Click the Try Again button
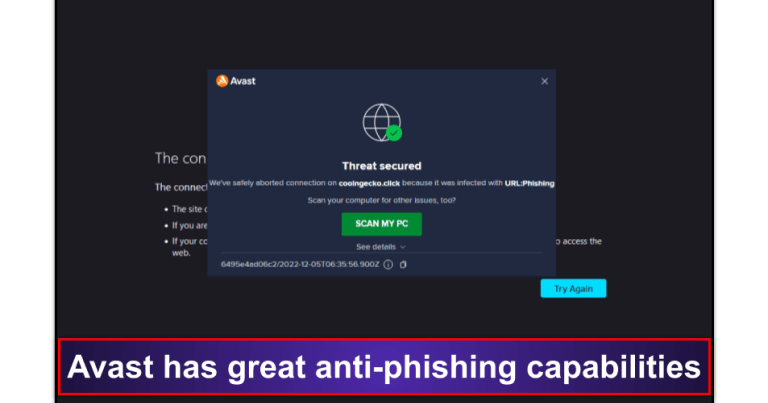Viewport: 768px width, 403px height. coord(573,288)
